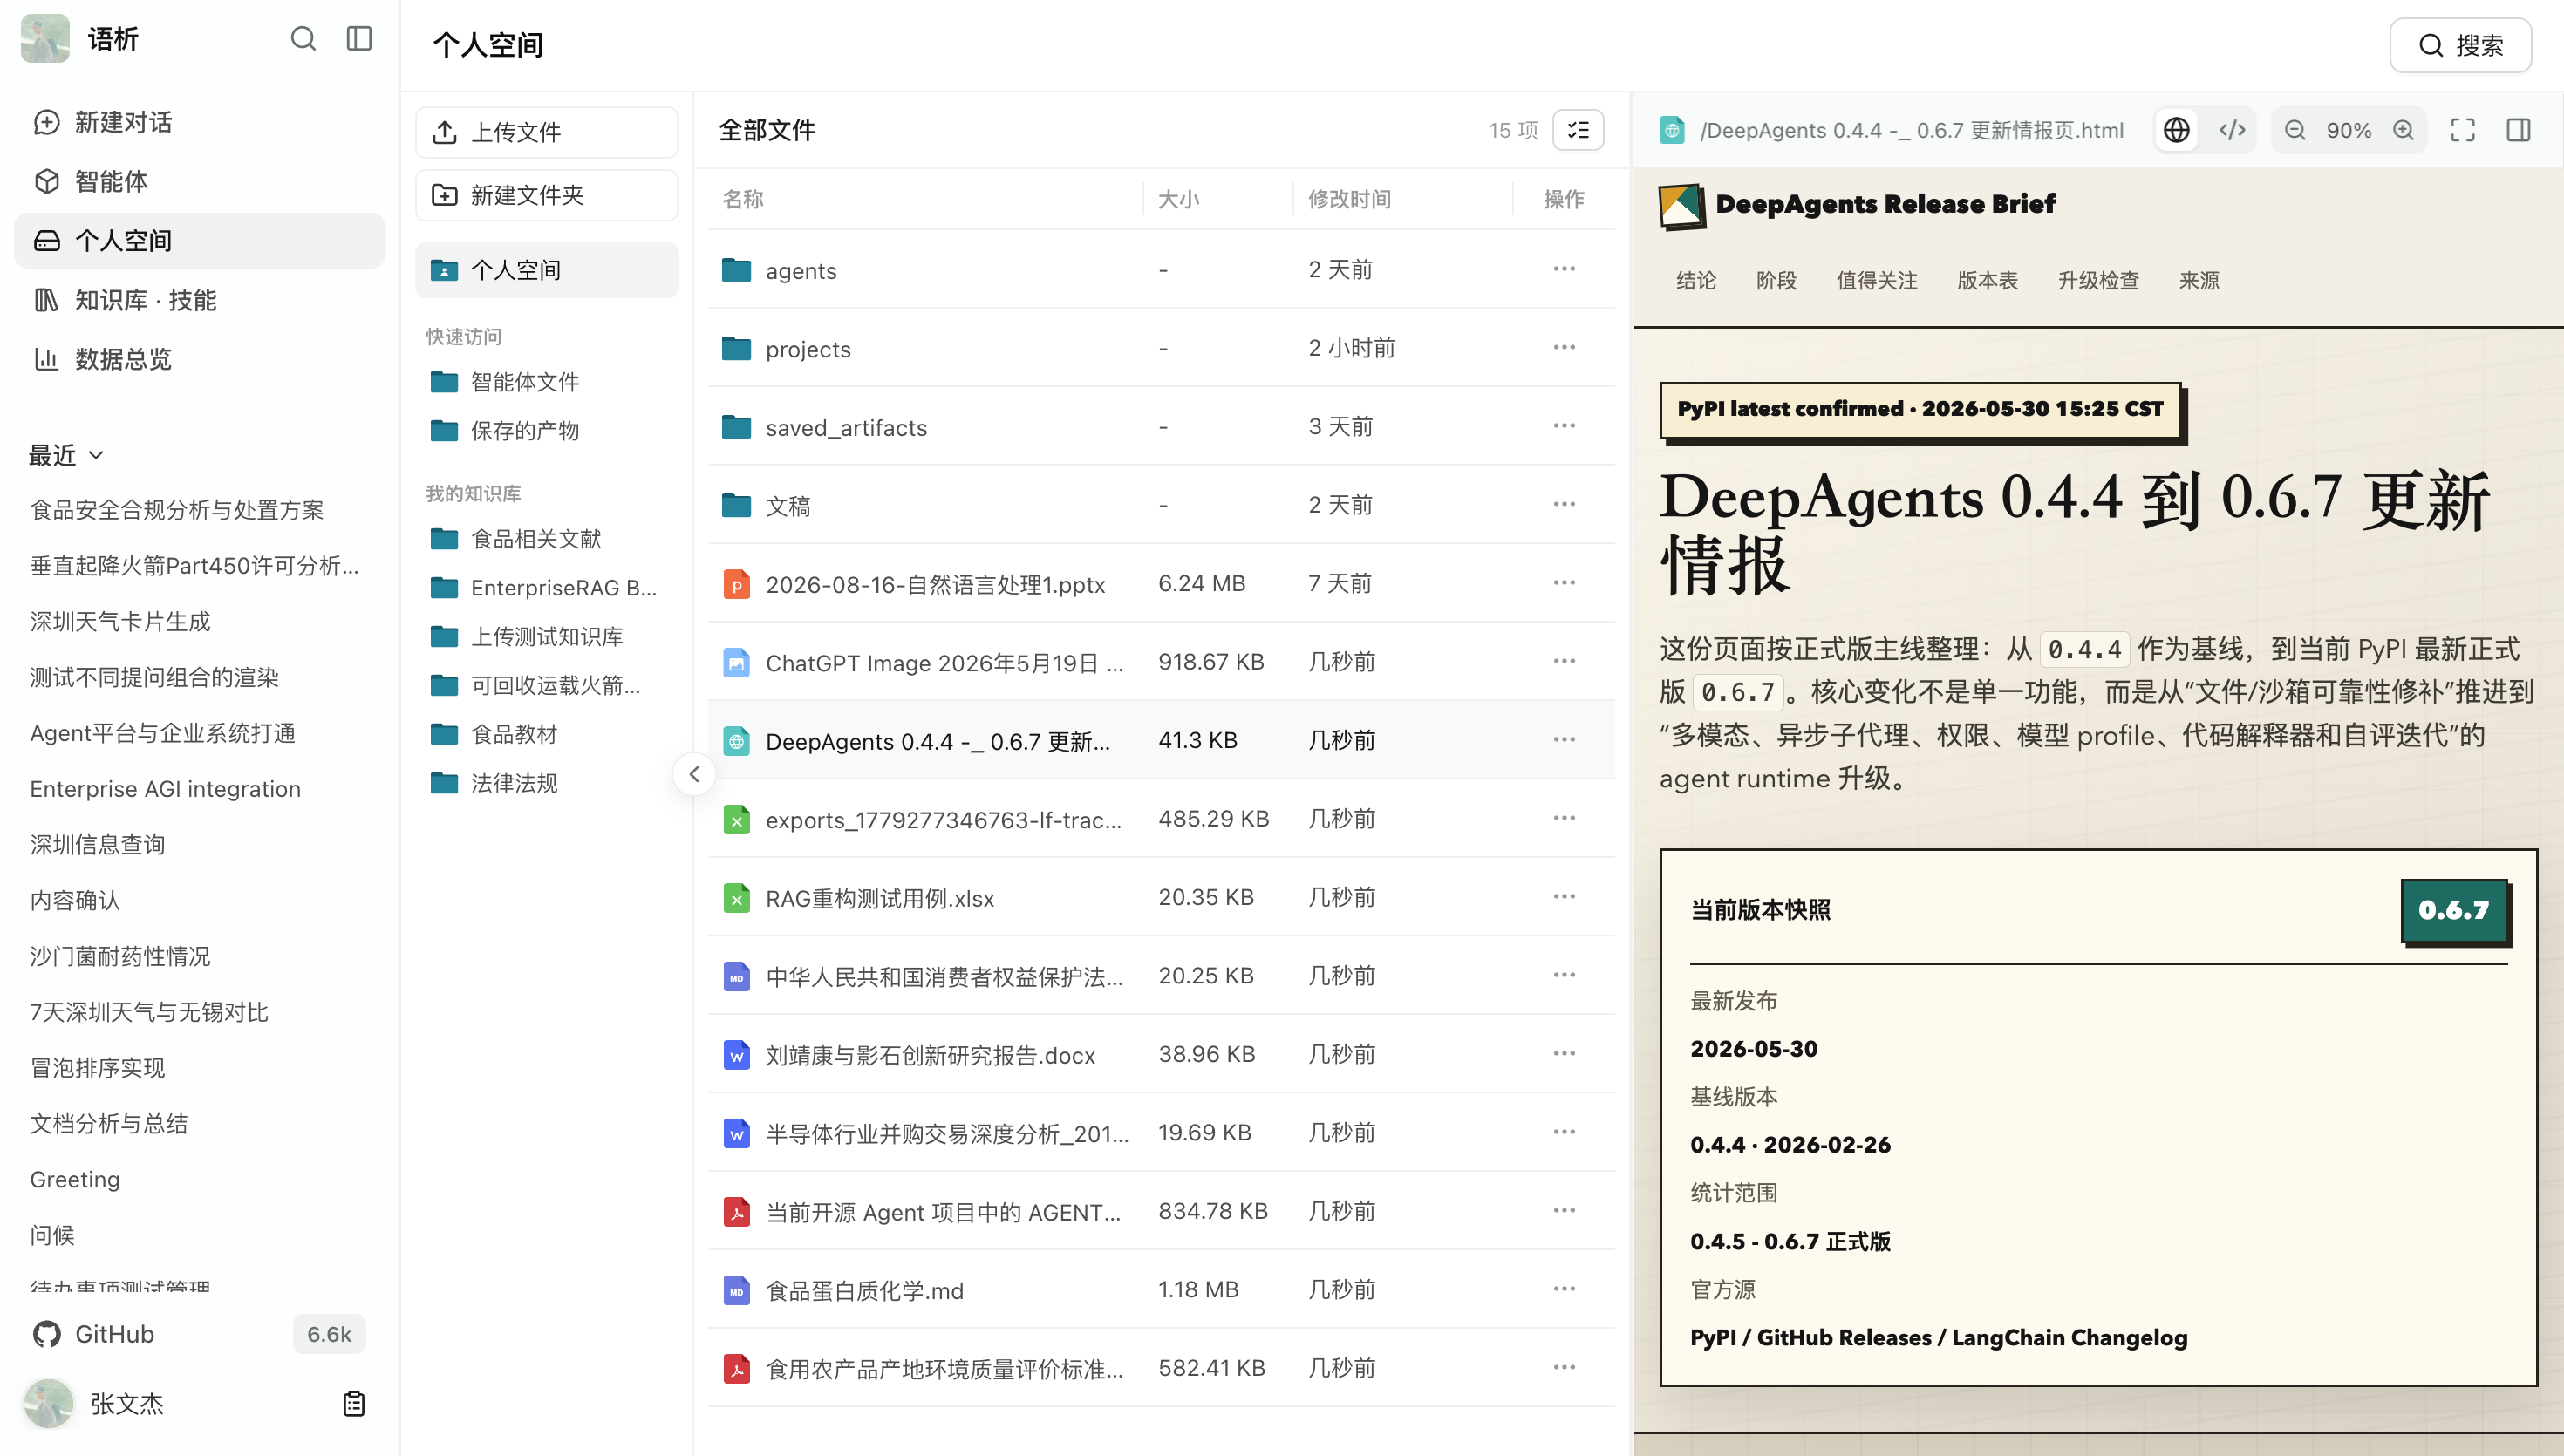The width and height of the screenshot is (2564, 1456).
Task: Click the Word icon of 半导体行业并购交易深度分析
Action: pyautogui.click(x=737, y=1133)
